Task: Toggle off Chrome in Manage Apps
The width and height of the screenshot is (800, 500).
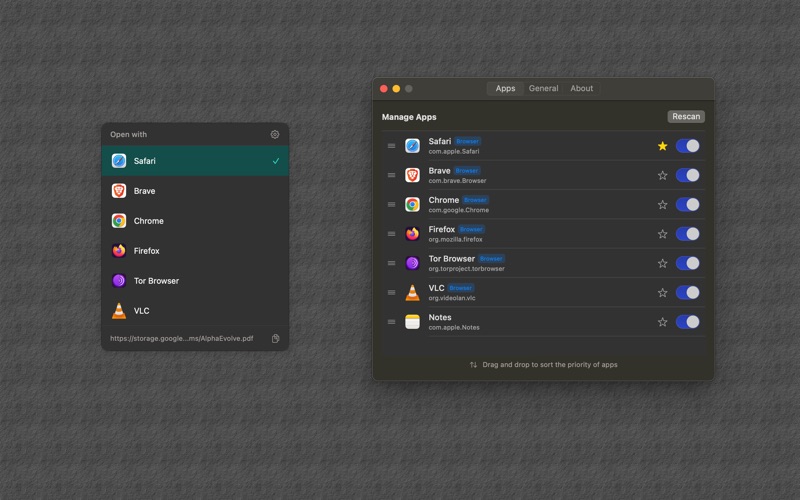Action: pos(687,205)
